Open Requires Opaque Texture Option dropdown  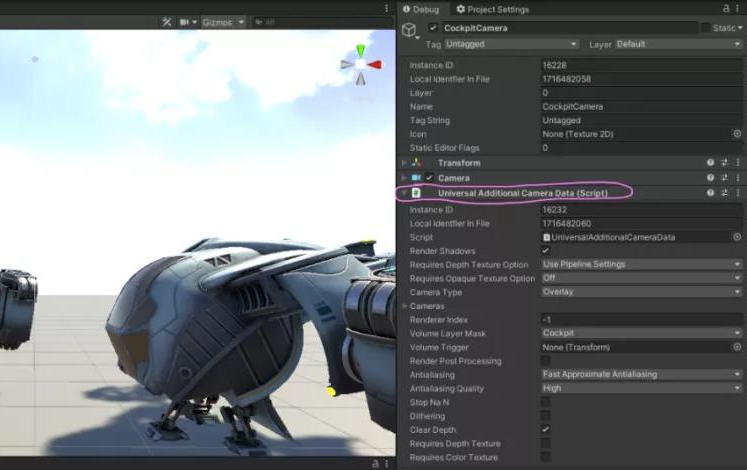[641, 278]
